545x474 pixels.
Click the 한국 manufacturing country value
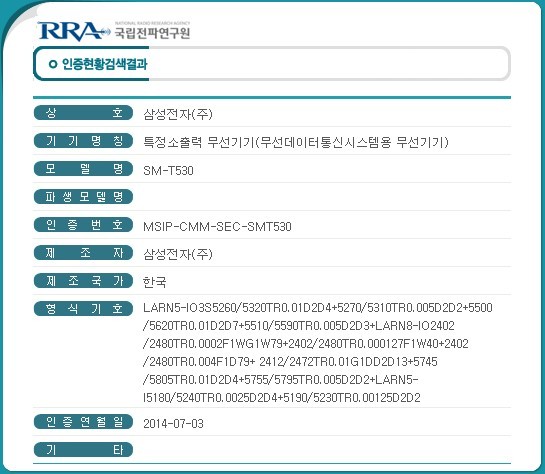155,282
